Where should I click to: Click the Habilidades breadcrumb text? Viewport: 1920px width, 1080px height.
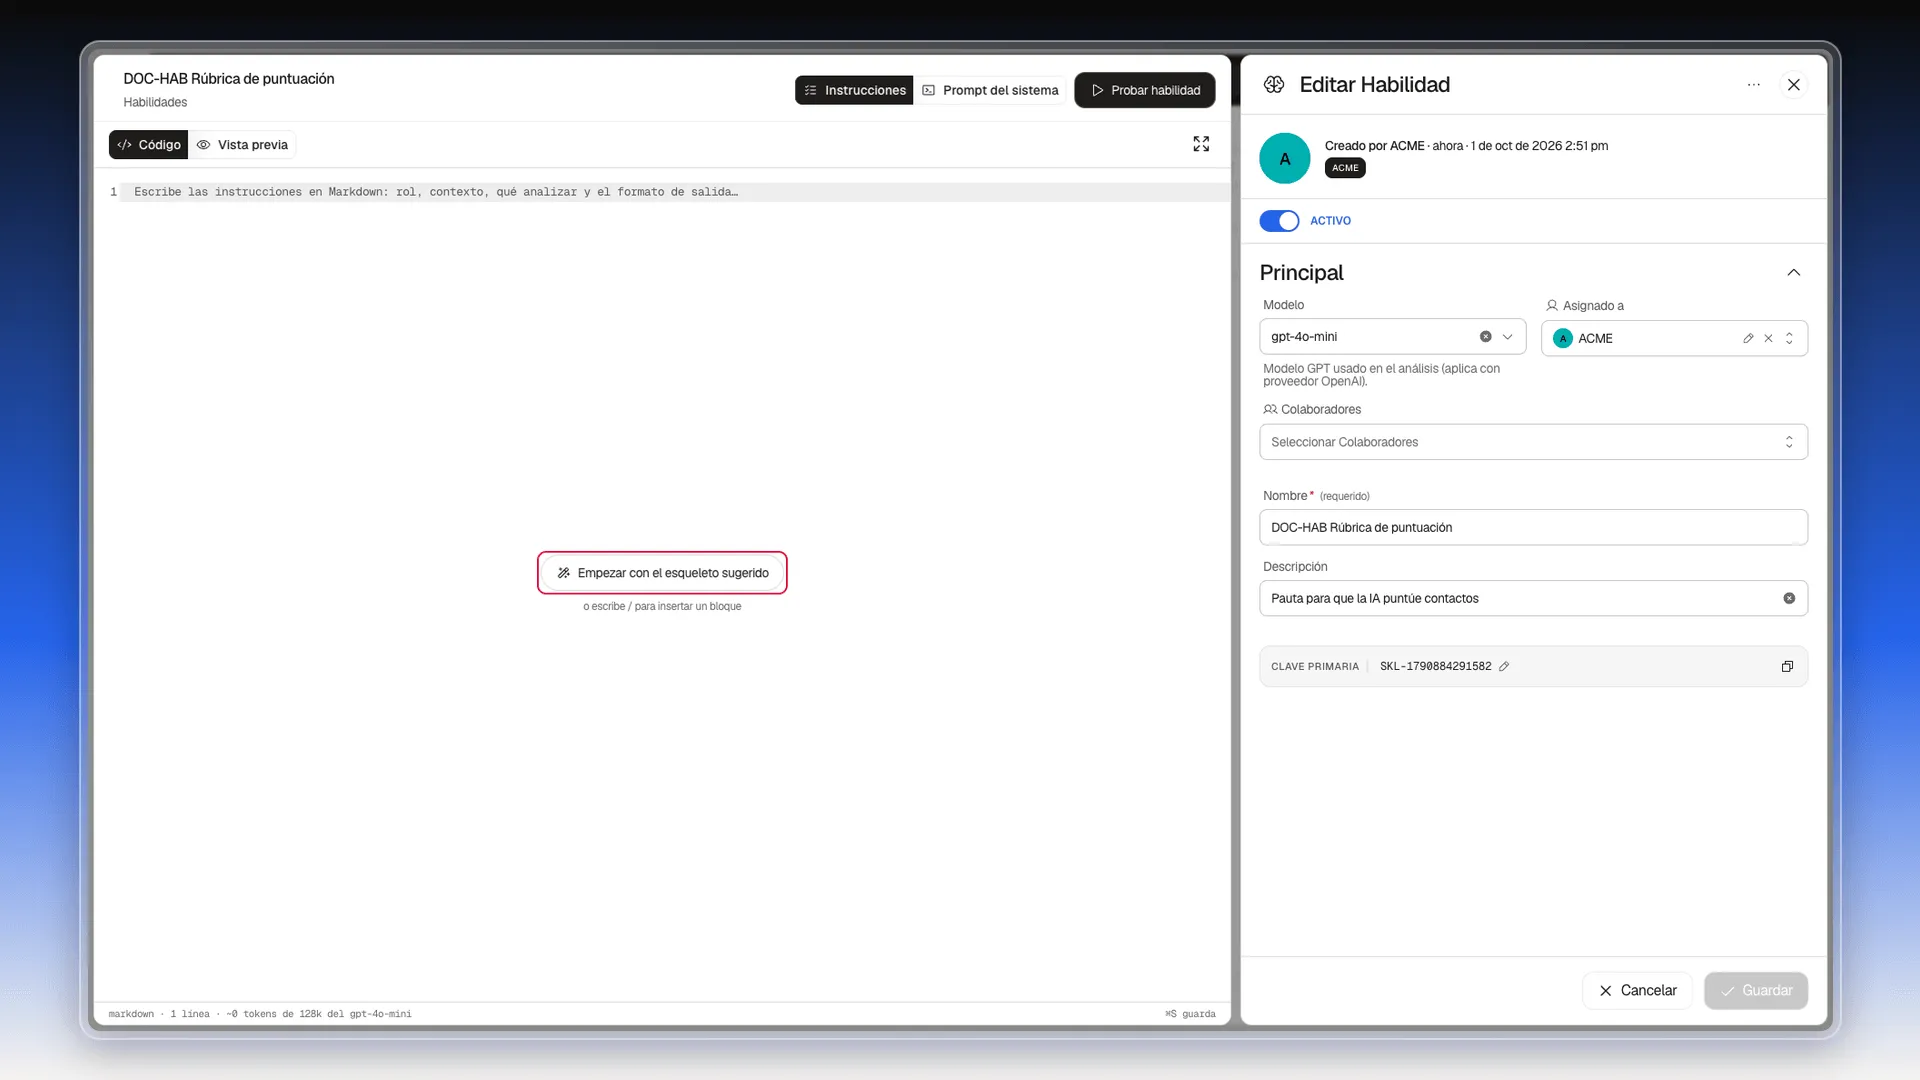click(155, 102)
